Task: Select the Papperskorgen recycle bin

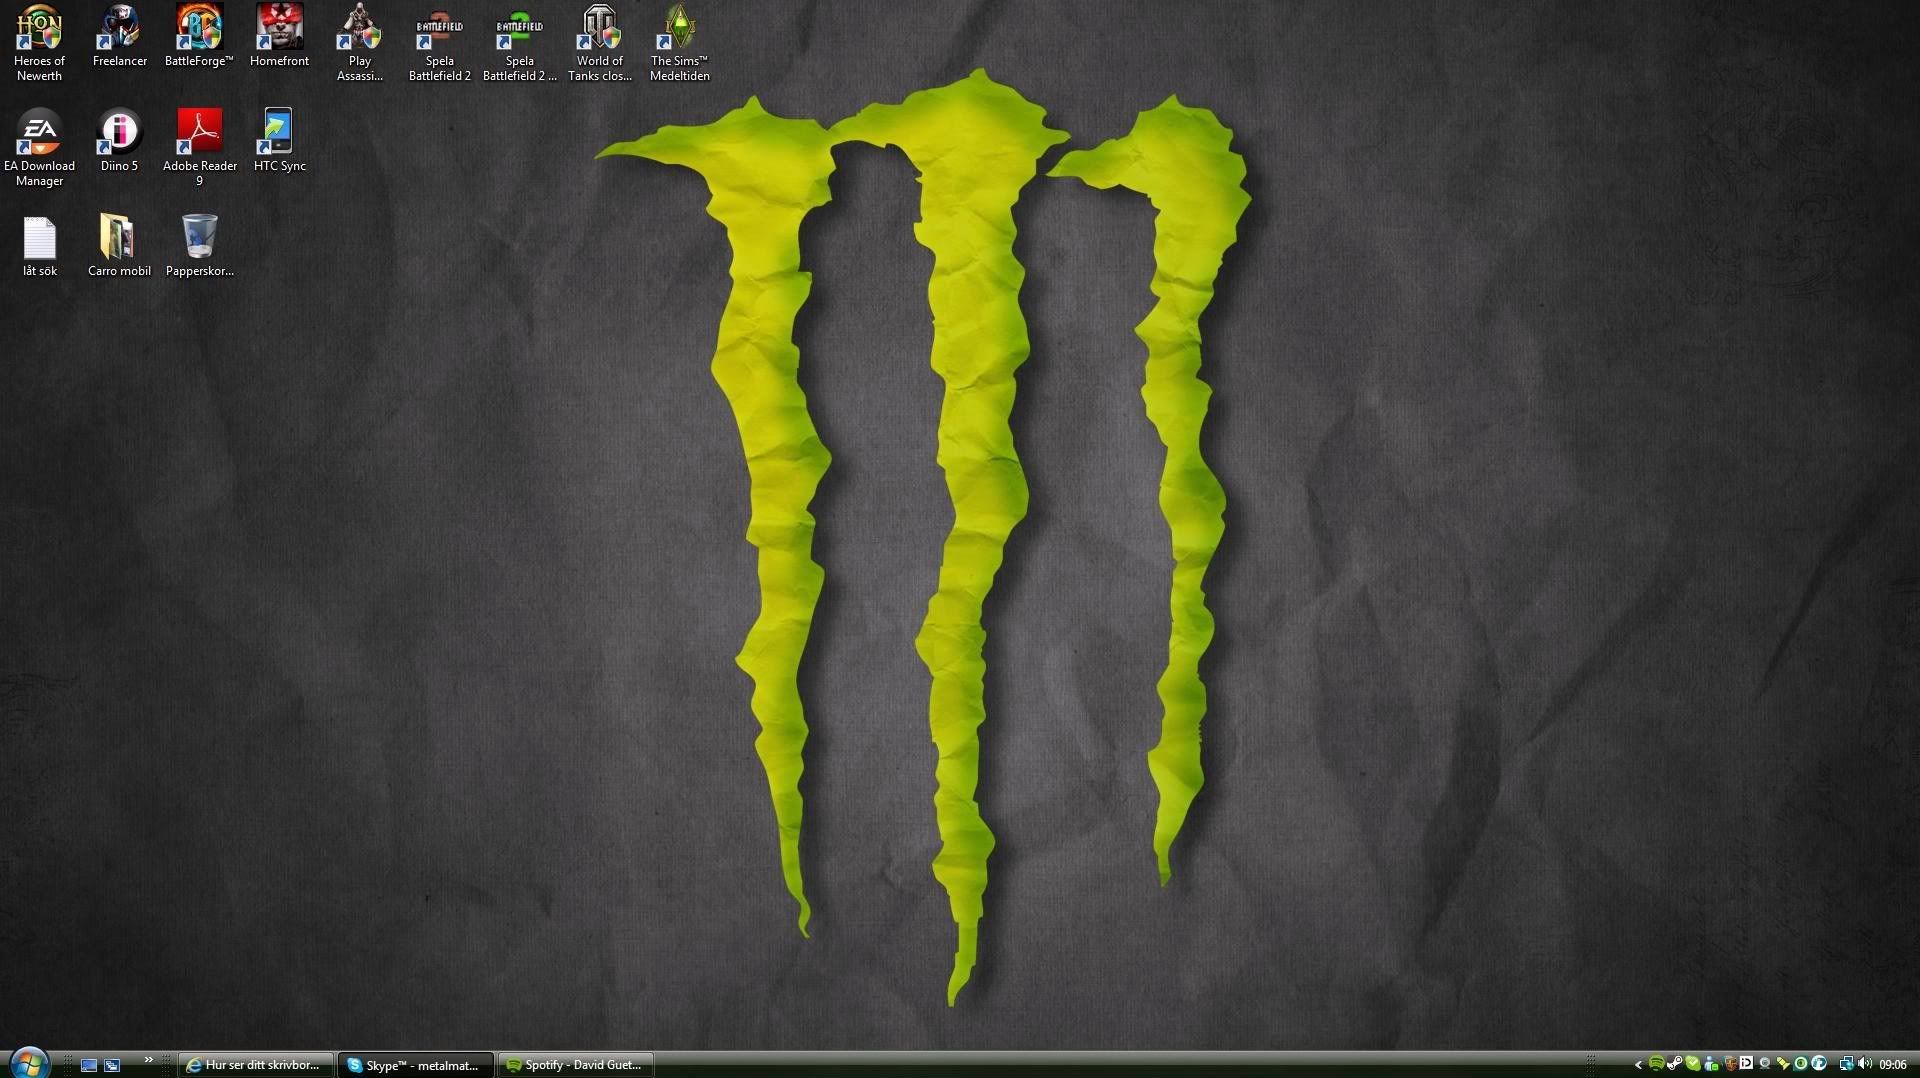Action: (x=199, y=246)
